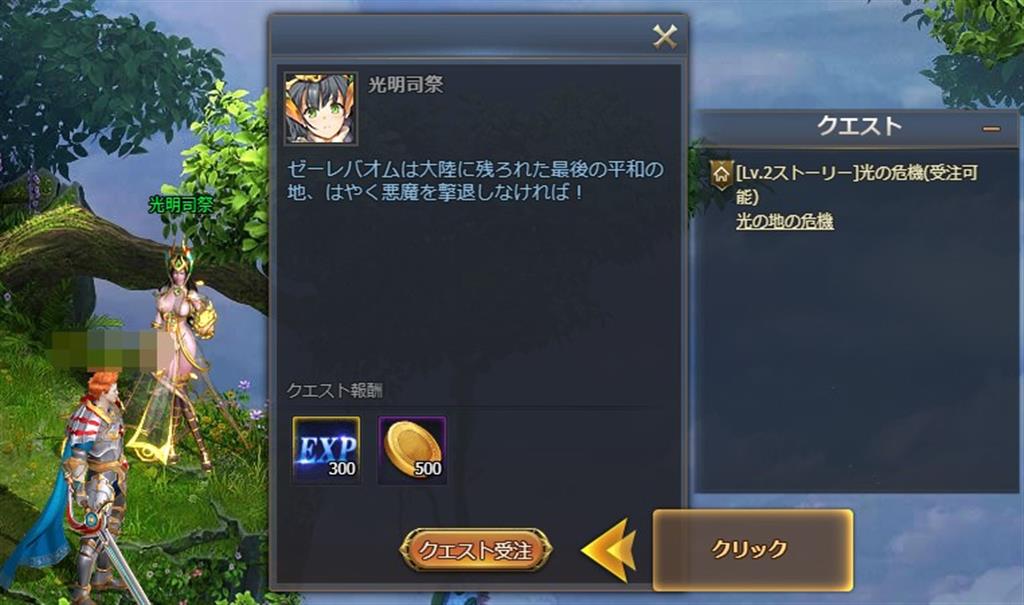Click the クエスト報酬 rewards section label
This screenshot has width=1024, height=605.
(x=334, y=390)
